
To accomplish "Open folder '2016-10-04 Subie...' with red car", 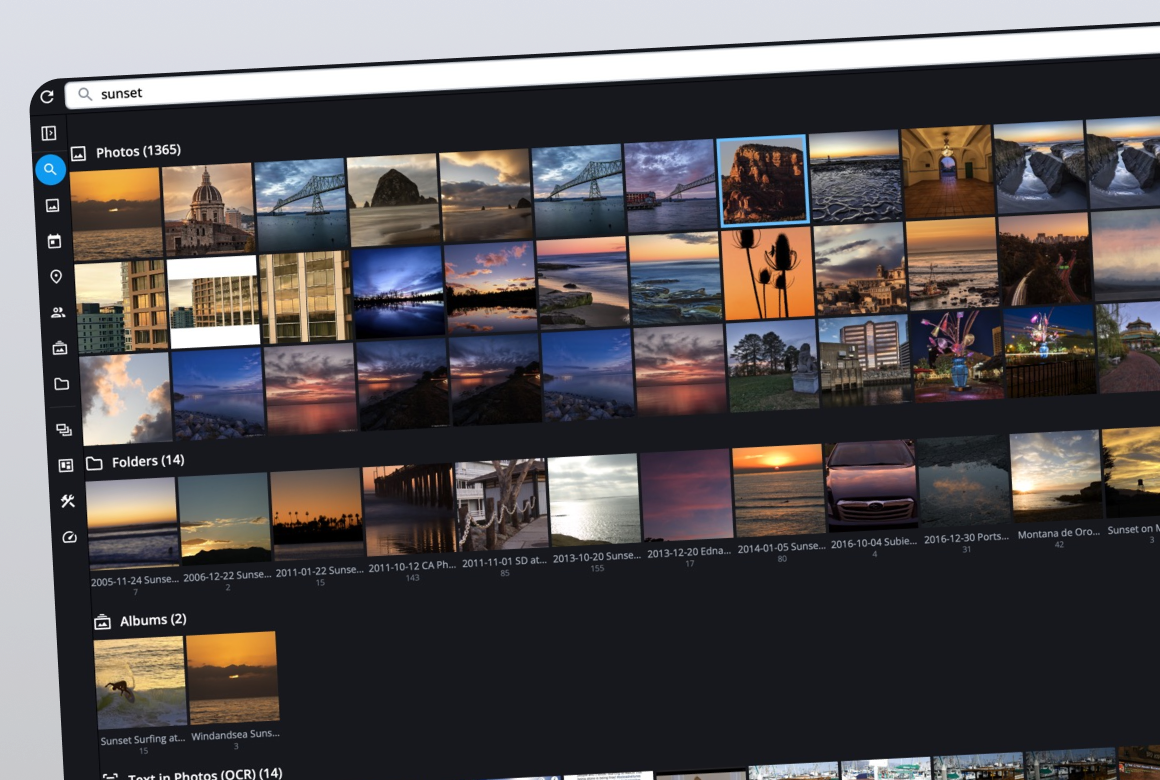I will click(872, 500).
